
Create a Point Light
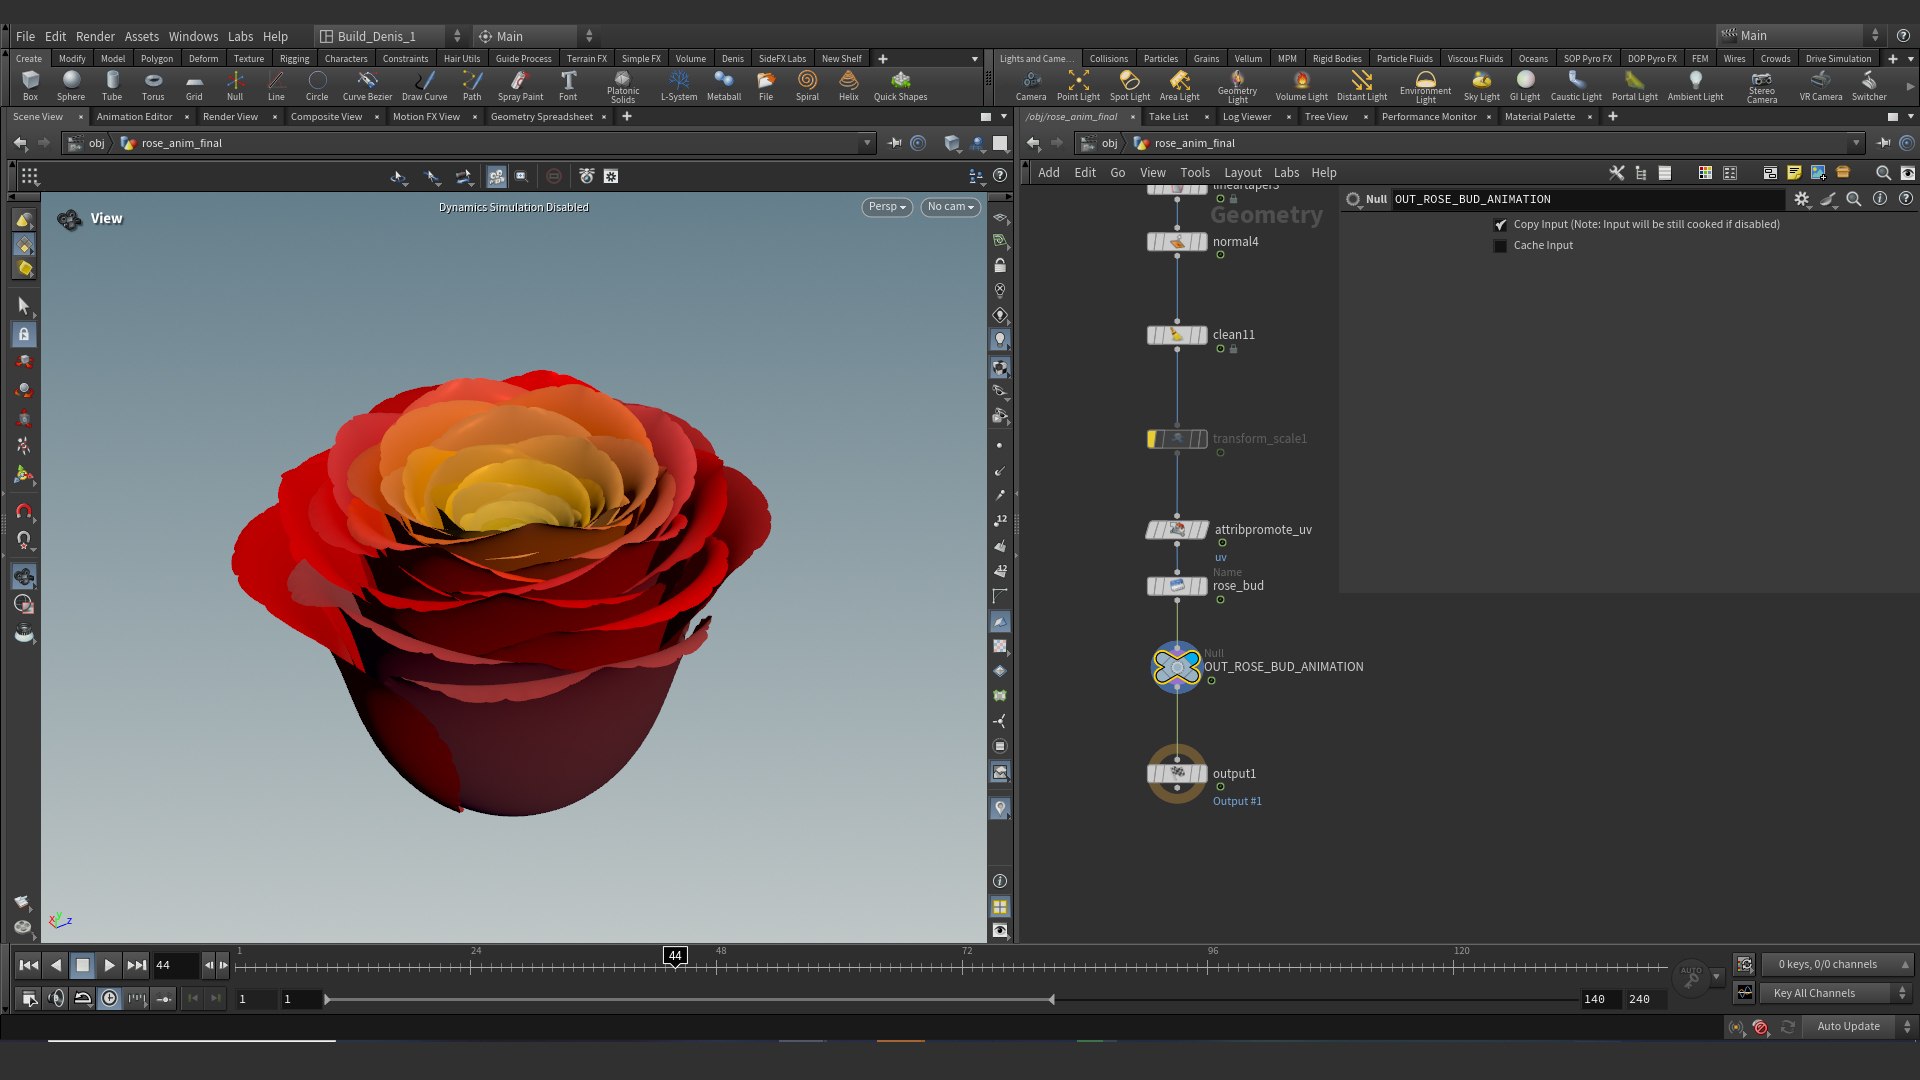(1078, 85)
